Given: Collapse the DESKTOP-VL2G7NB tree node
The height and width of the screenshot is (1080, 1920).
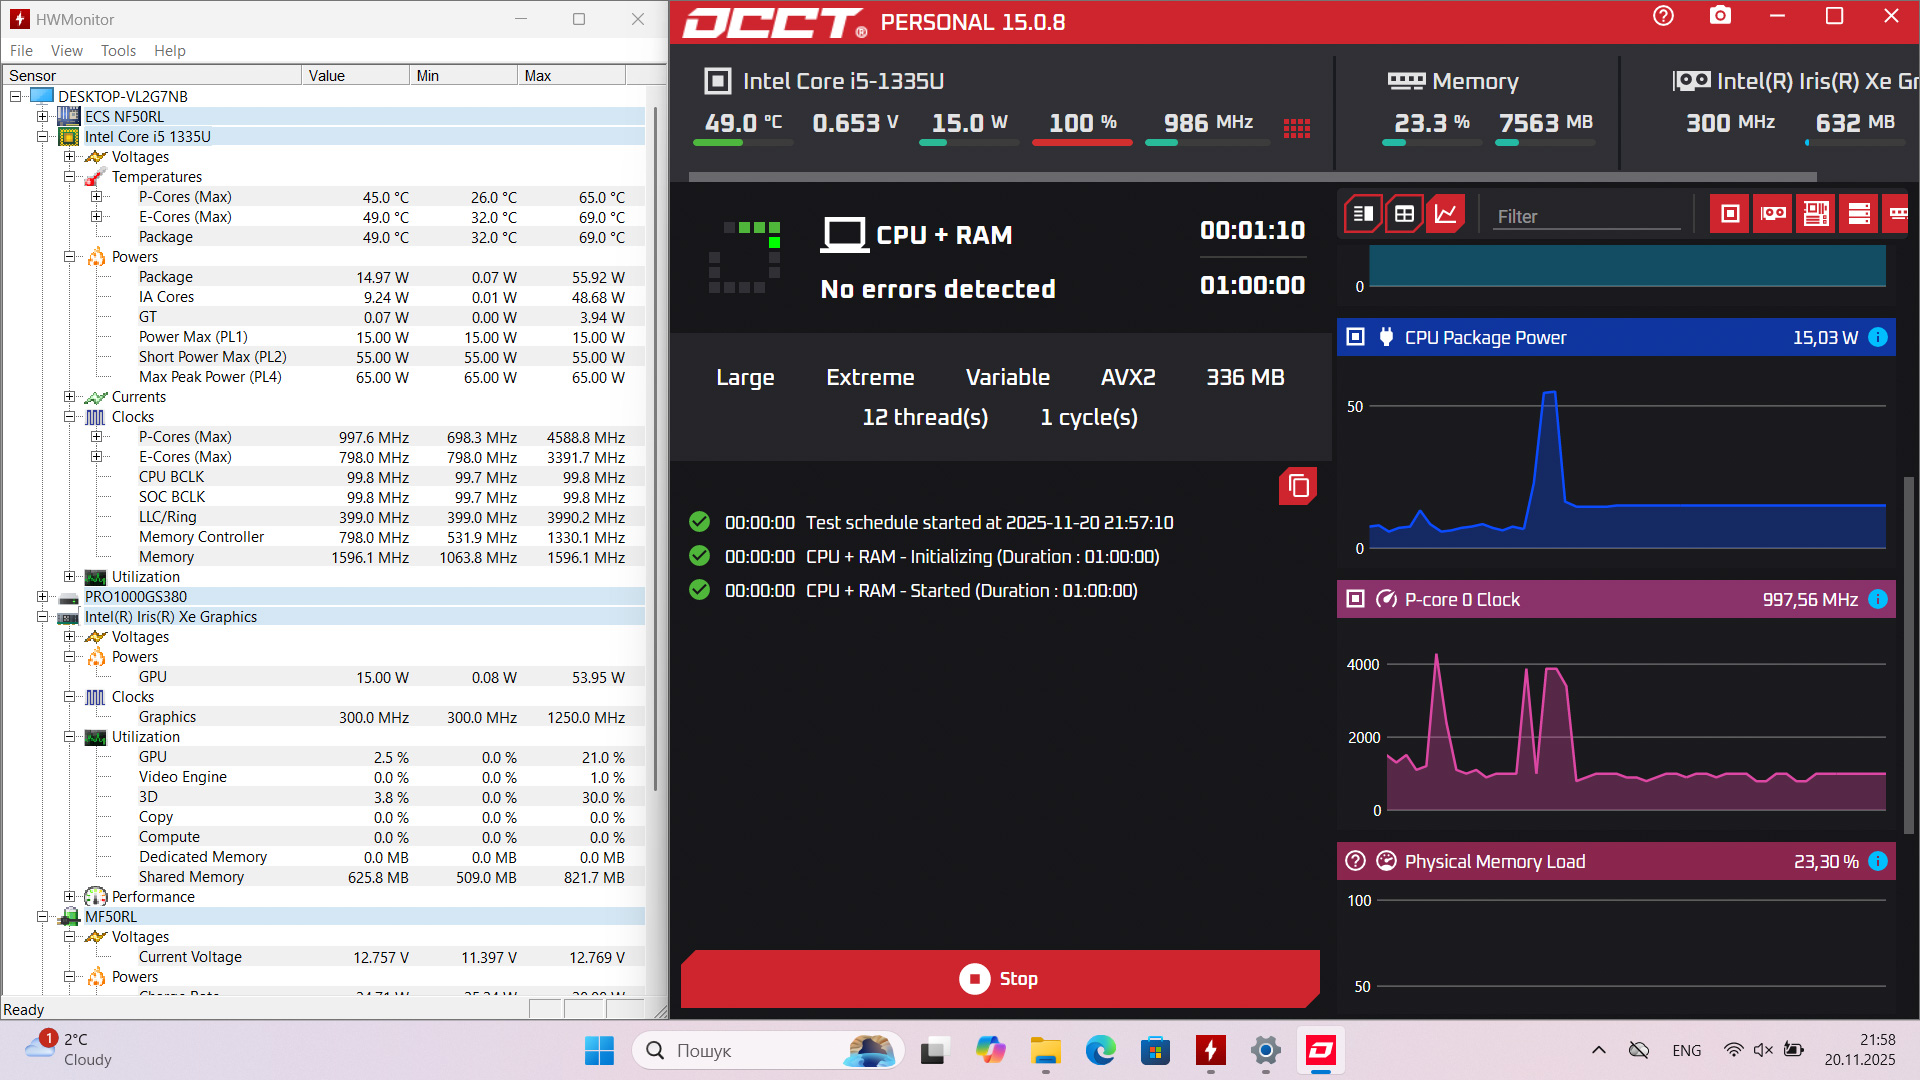Looking at the screenshot, I should (16, 97).
